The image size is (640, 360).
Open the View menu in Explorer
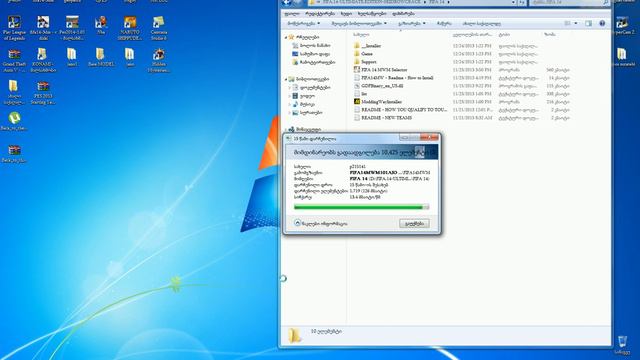point(346,13)
